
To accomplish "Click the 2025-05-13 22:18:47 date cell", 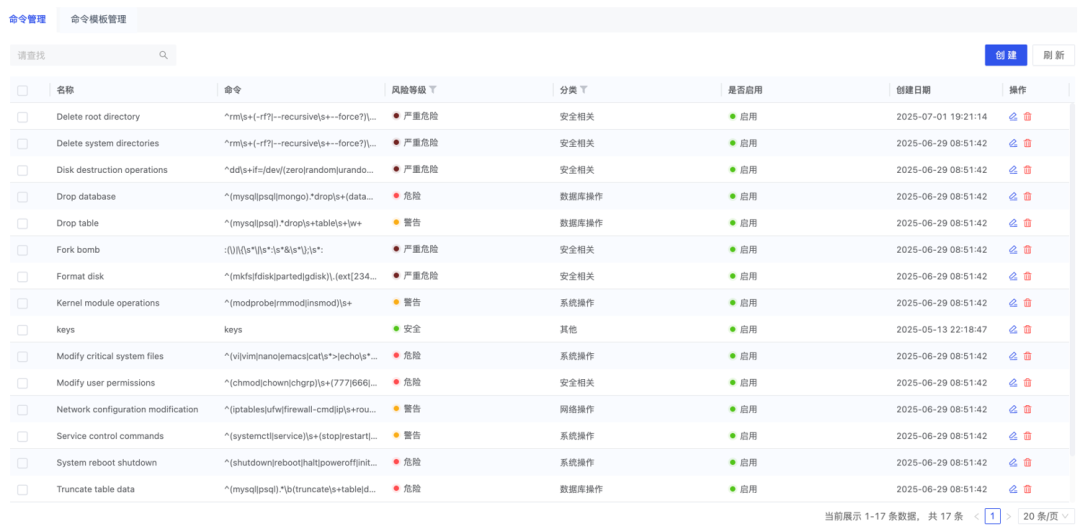I will [942, 329].
